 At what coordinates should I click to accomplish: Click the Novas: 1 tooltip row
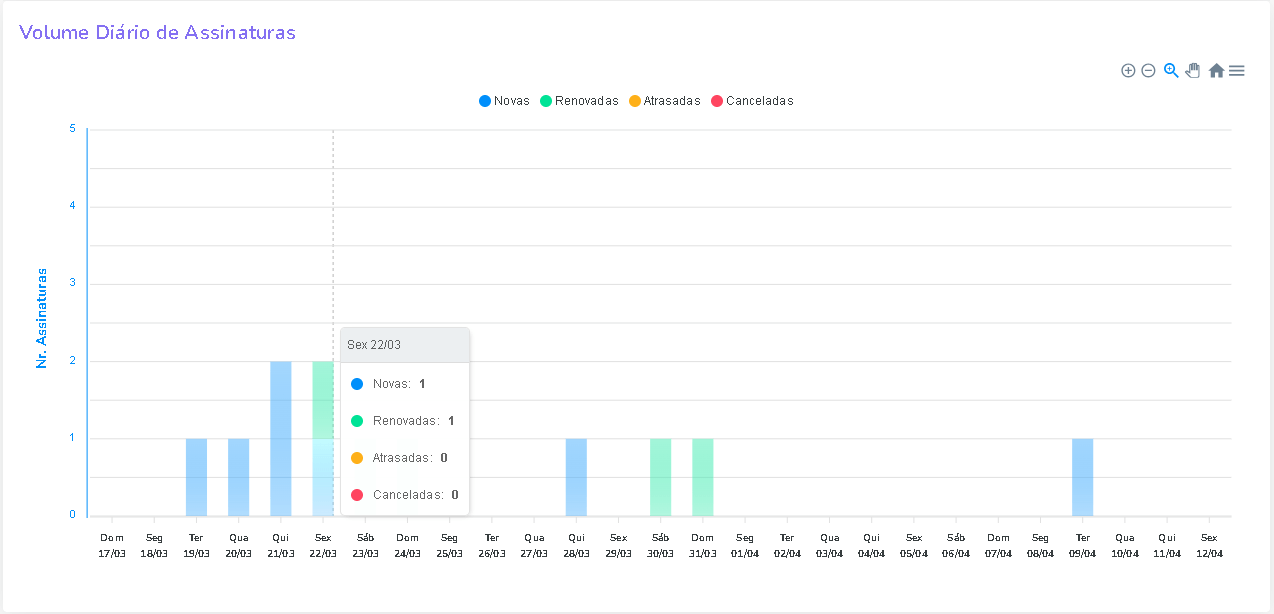[405, 384]
